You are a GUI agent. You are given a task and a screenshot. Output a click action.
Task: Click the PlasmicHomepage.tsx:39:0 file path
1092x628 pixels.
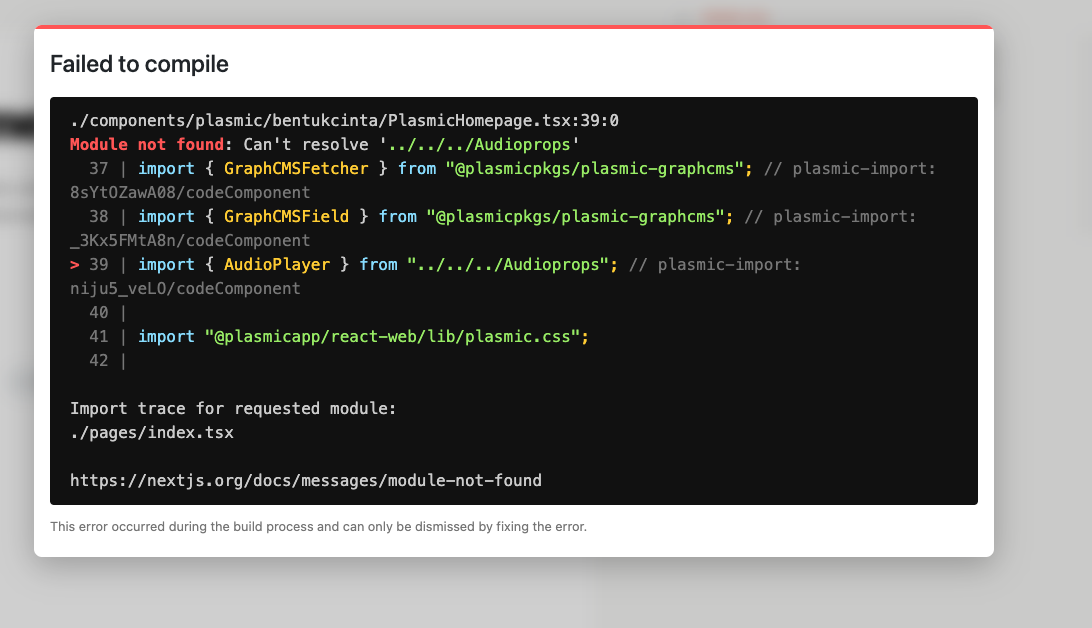(344, 121)
